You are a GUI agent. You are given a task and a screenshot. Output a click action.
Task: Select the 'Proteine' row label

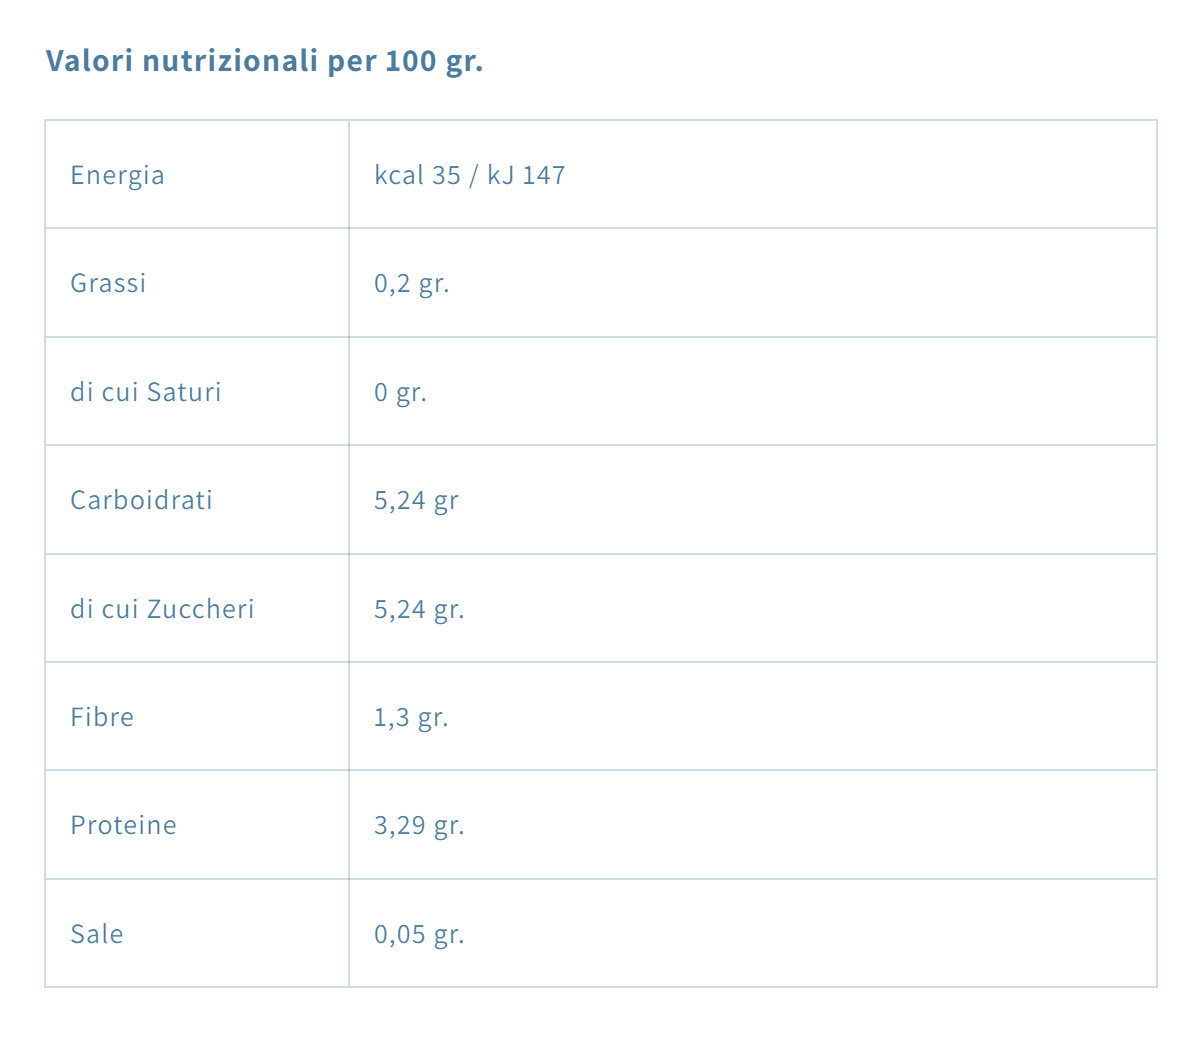pyautogui.click(x=123, y=825)
